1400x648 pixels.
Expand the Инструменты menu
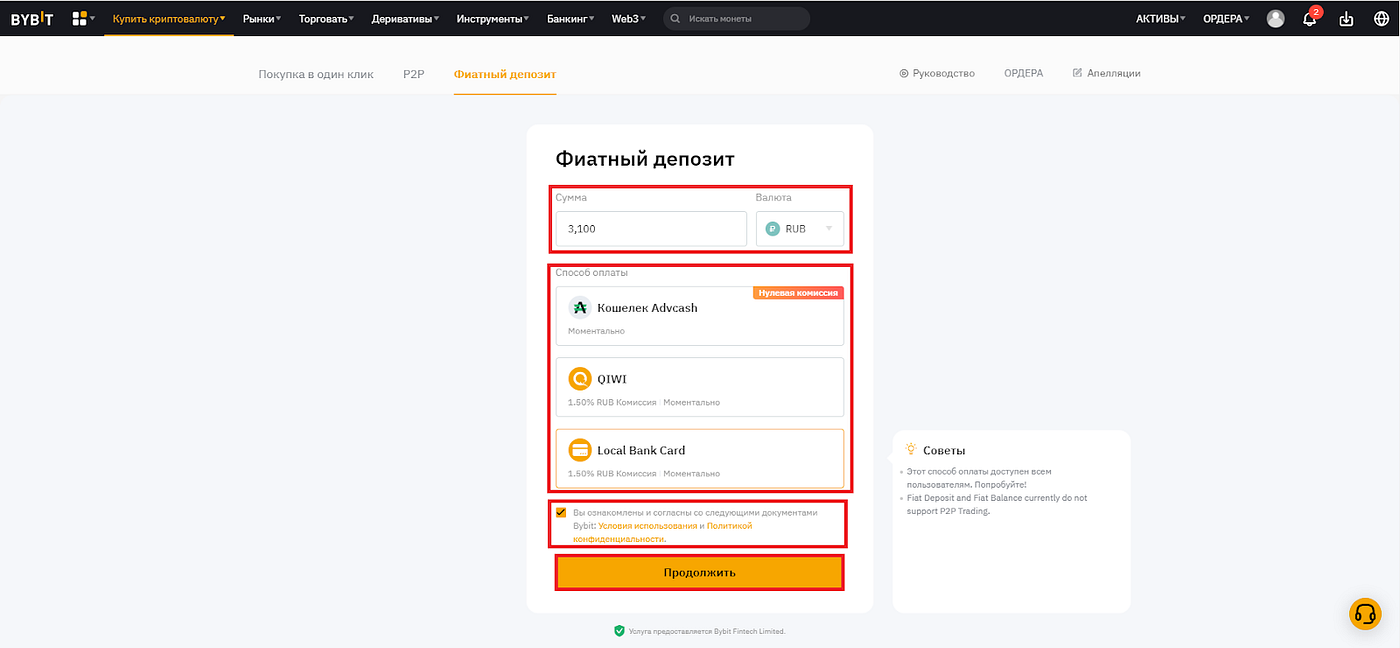point(493,18)
